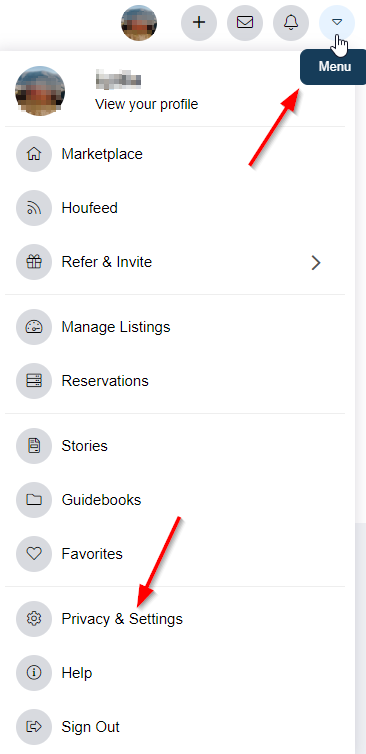The width and height of the screenshot is (366, 754).
Task: Open Privacy & Settings
Action: tap(175, 618)
